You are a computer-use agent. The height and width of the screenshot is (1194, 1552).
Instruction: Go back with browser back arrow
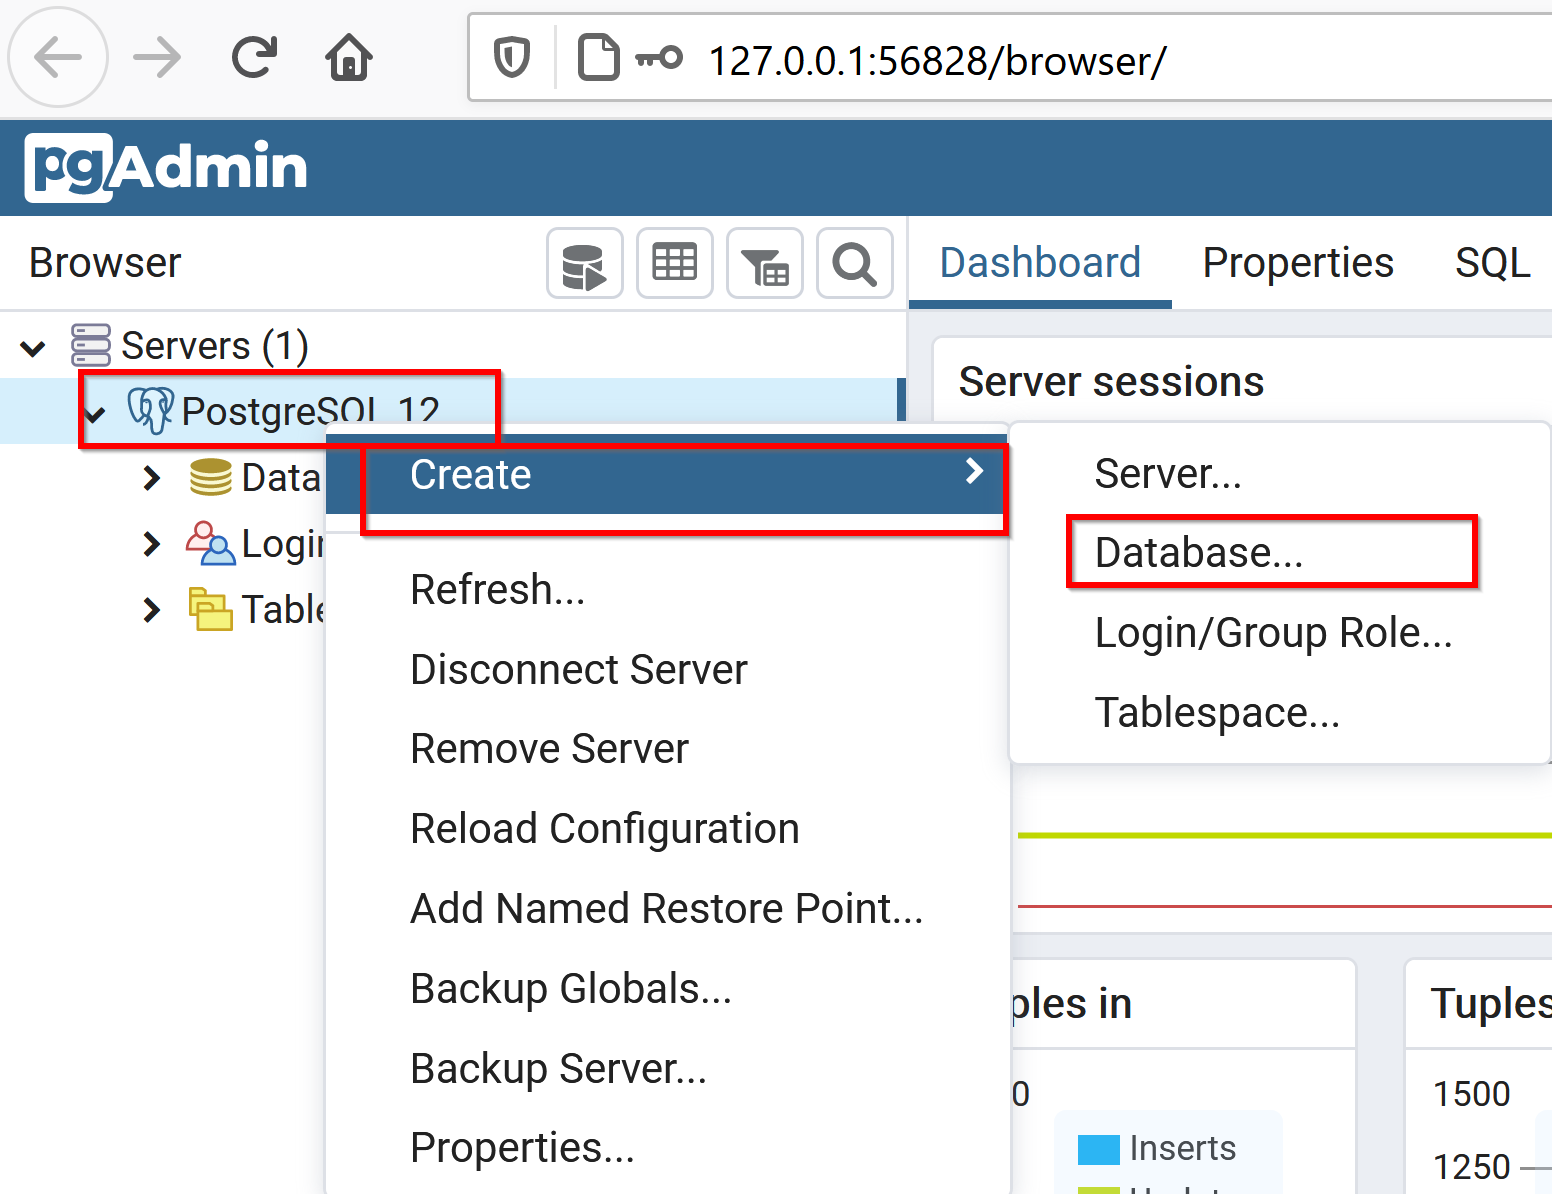(58, 58)
